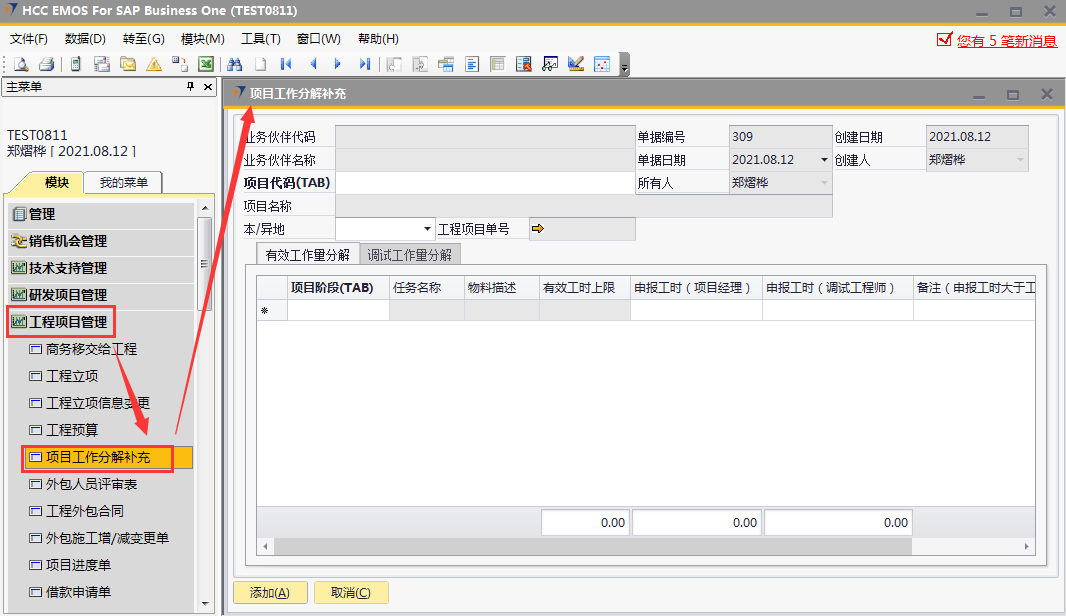Click the yellow link arrow beside 工程项目单号

point(538,229)
